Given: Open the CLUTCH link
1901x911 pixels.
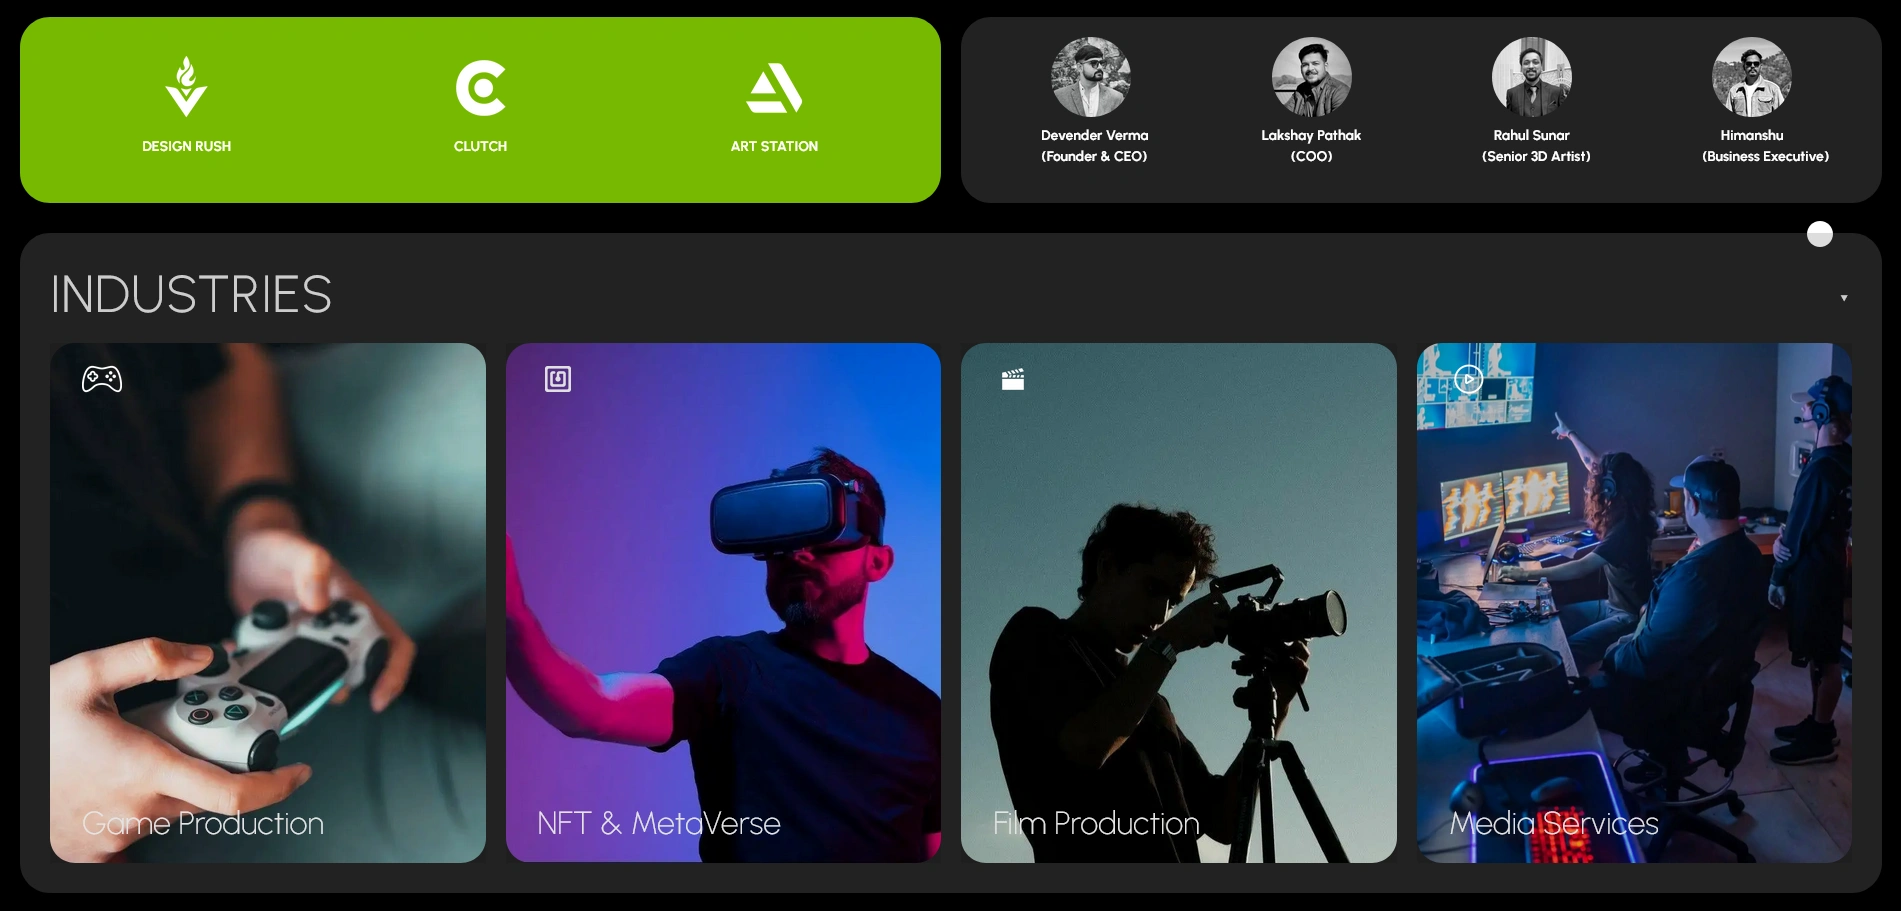Looking at the screenshot, I should point(480,146).
